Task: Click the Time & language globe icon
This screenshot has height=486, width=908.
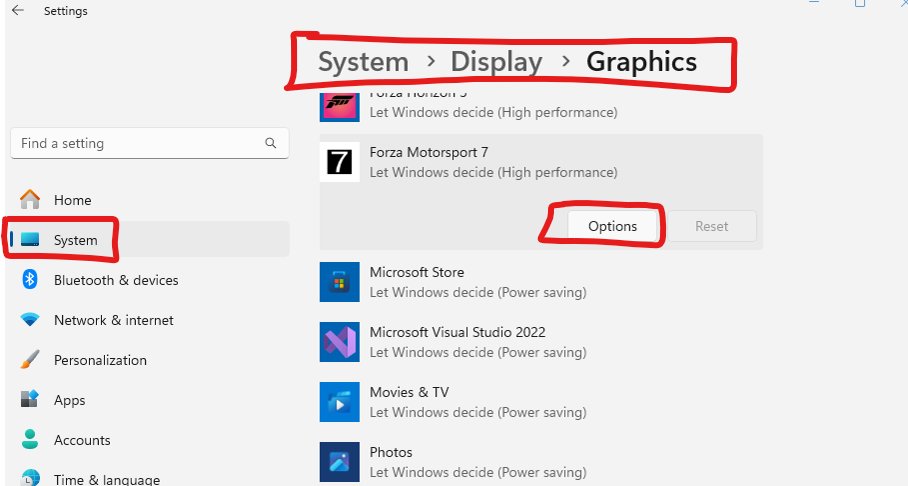Action: click(30, 478)
